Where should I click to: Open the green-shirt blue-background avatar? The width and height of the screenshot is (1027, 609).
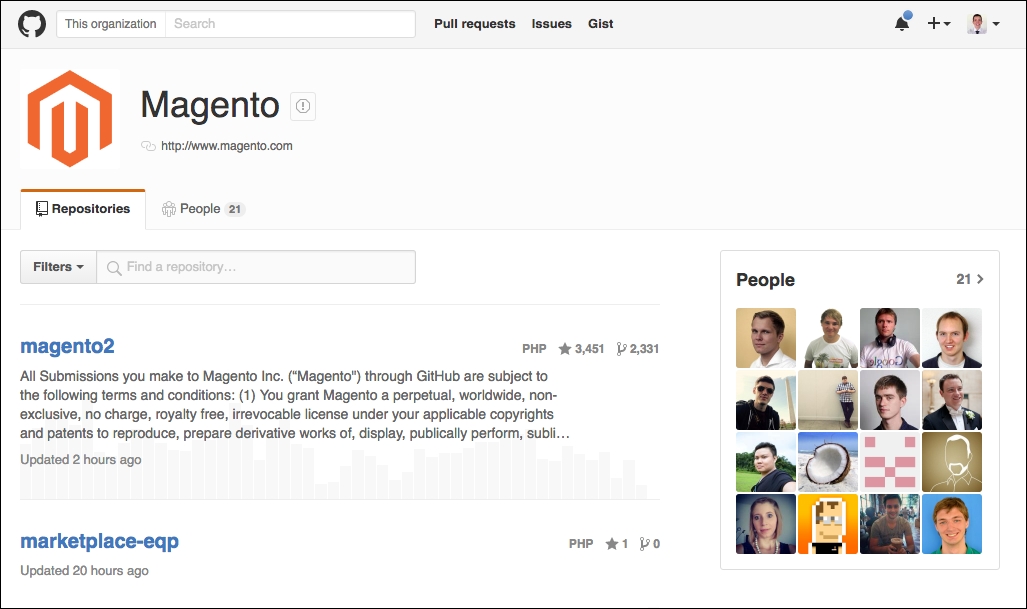coord(952,524)
